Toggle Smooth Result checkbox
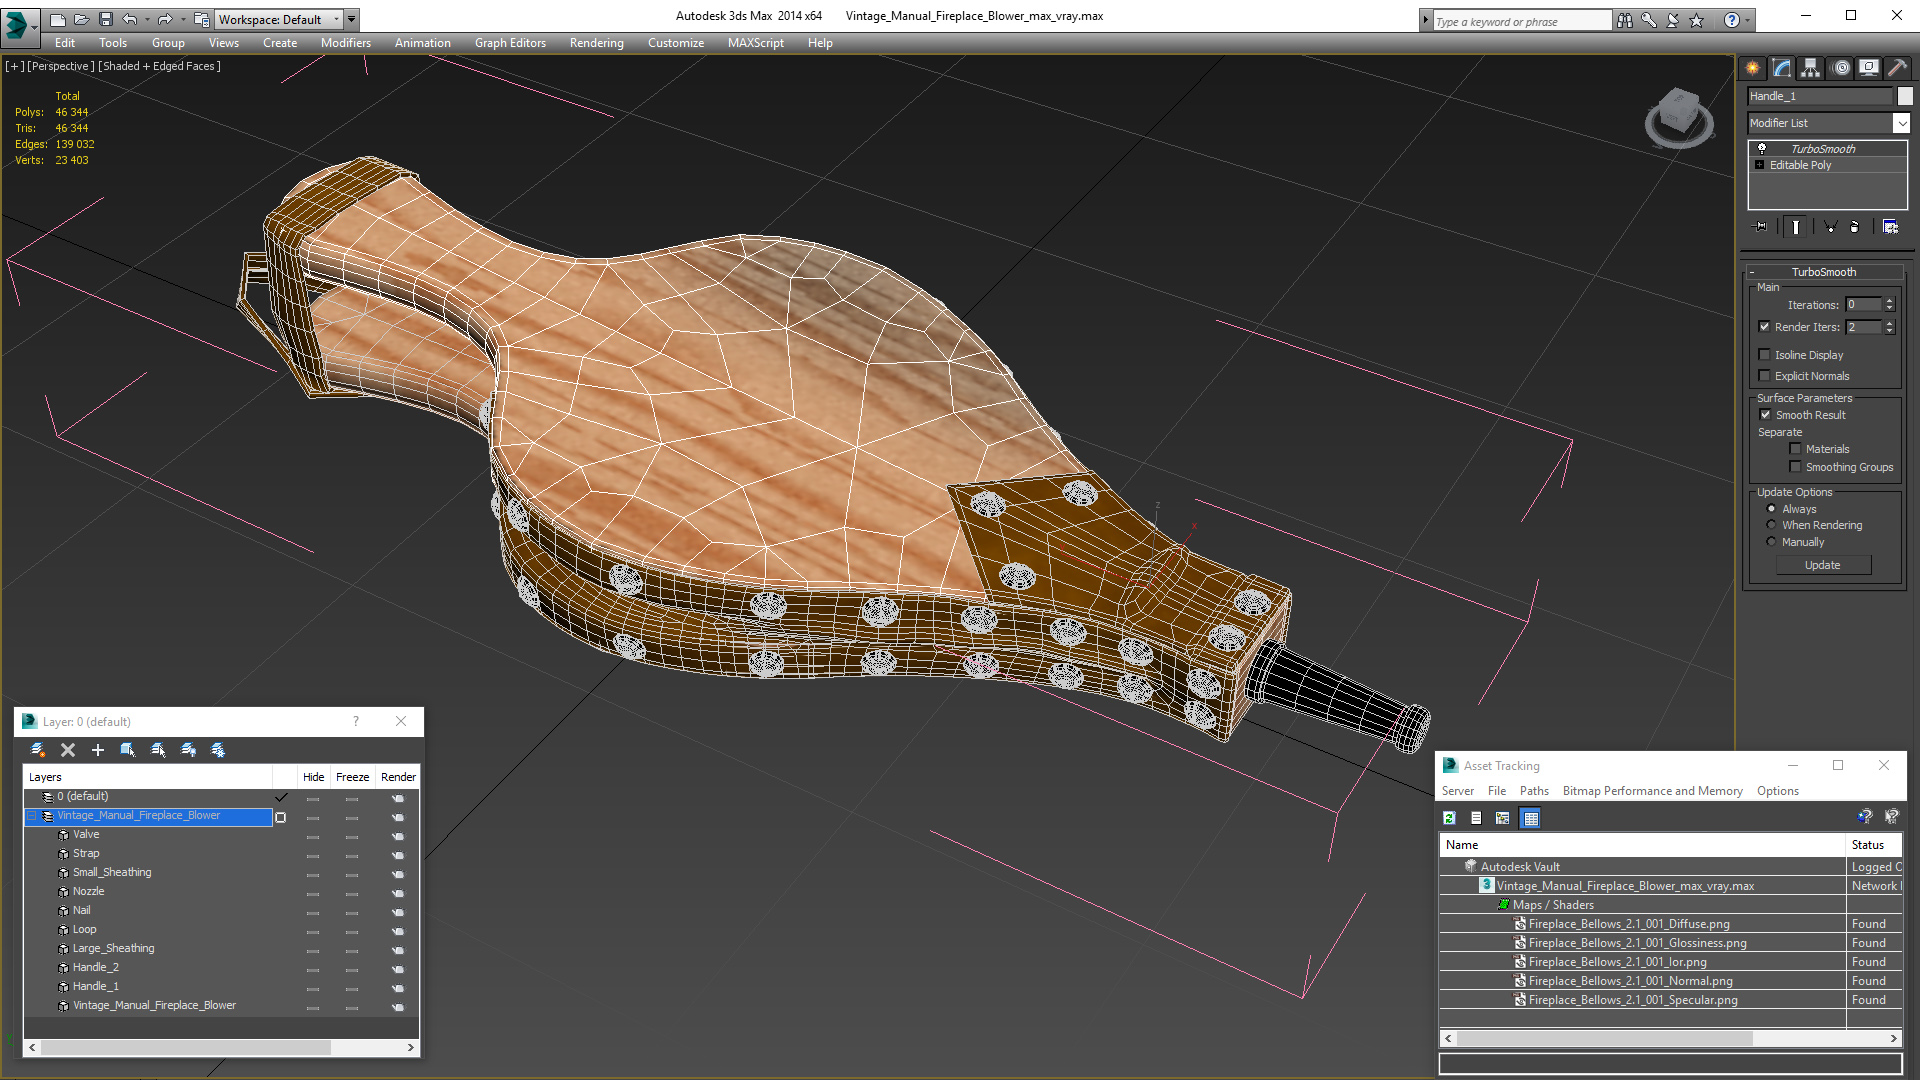The height and width of the screenshot is (1080, 1920). [x=1765, y=415]
